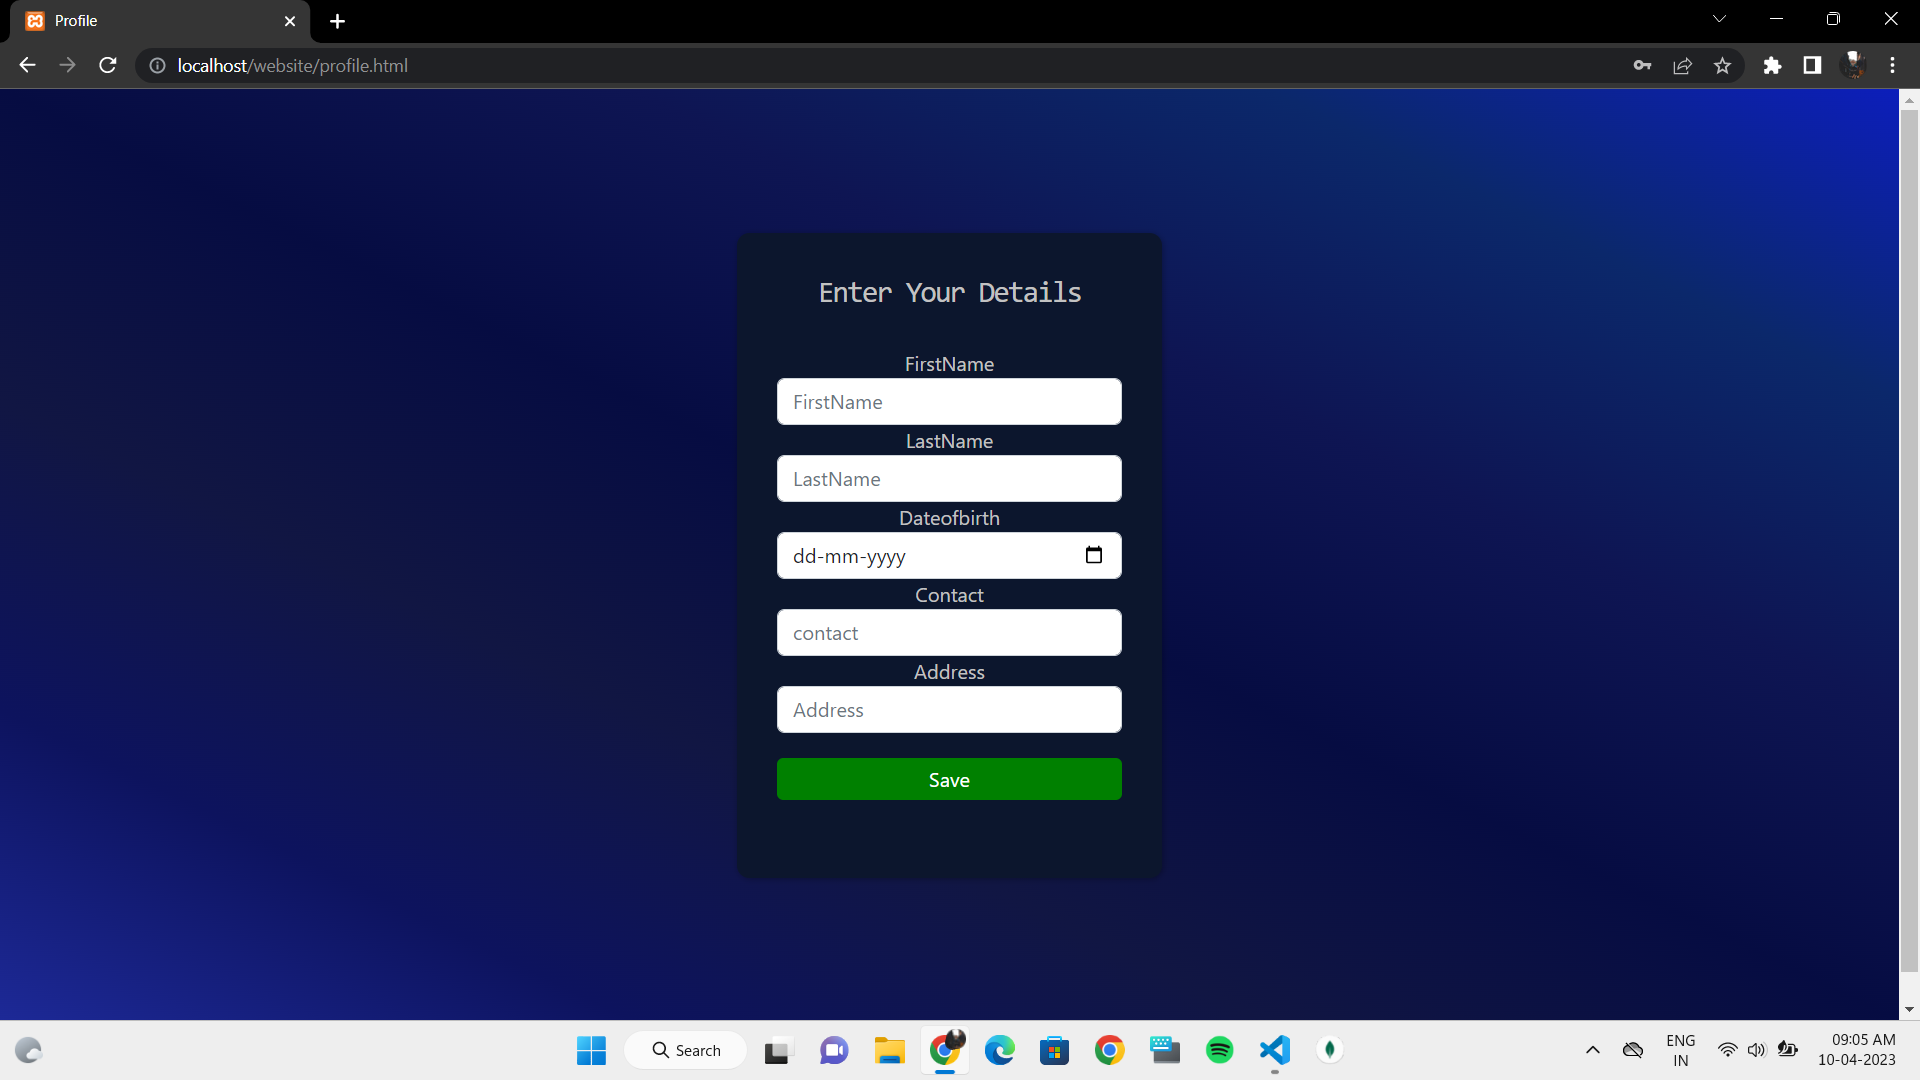Open the Chat app from taskbar

834,1050
